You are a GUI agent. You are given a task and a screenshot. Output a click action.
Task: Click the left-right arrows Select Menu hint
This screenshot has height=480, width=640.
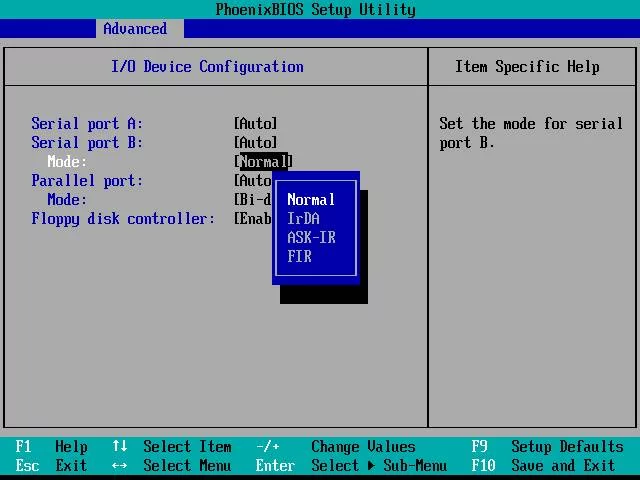172,465
